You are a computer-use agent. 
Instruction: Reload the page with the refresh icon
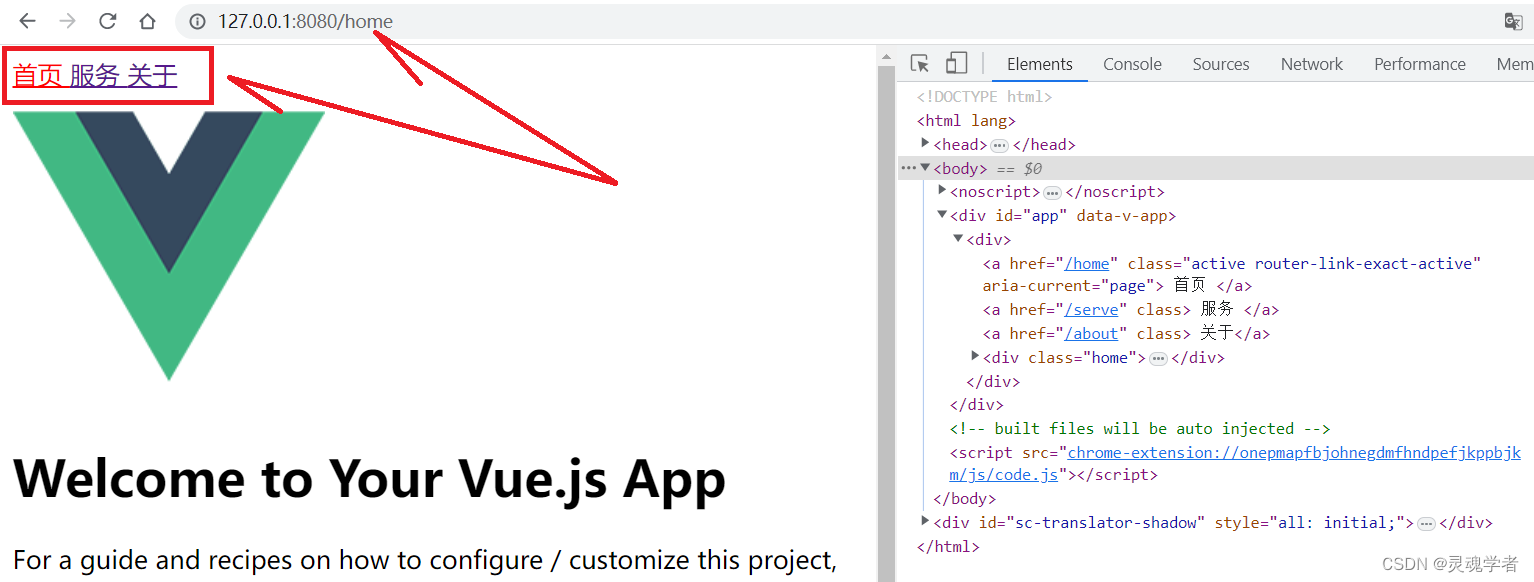click(x=107, y=21)
